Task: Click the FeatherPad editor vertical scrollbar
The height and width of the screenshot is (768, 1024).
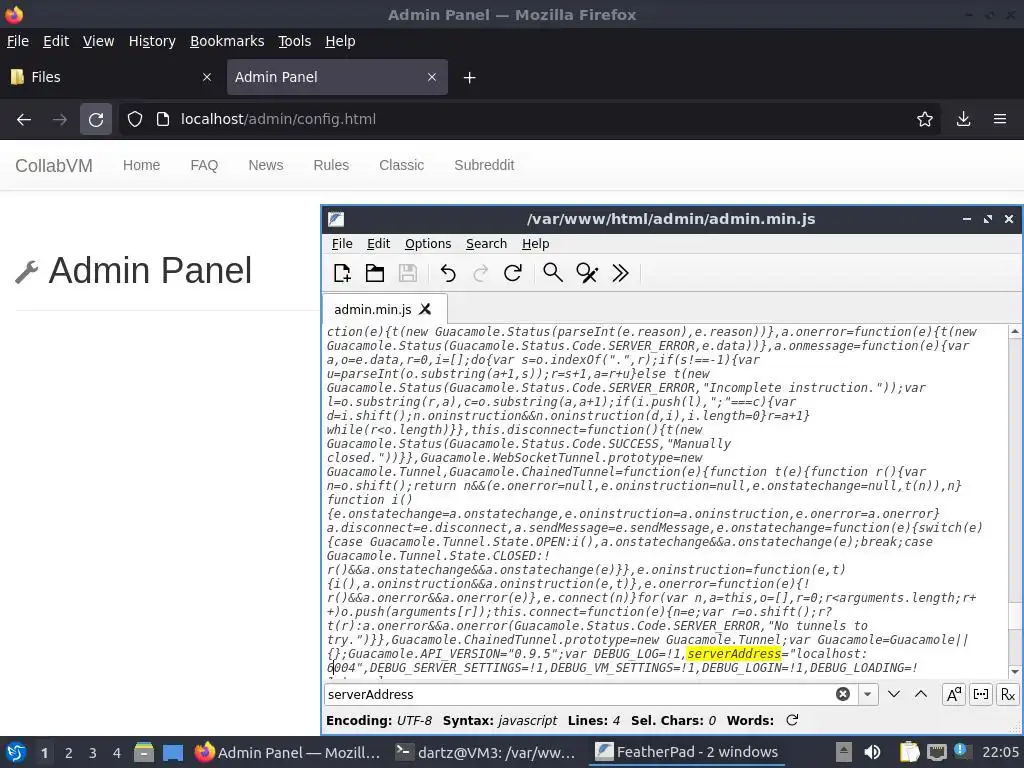Action: pyautogui.click(x=1015, y=502)
